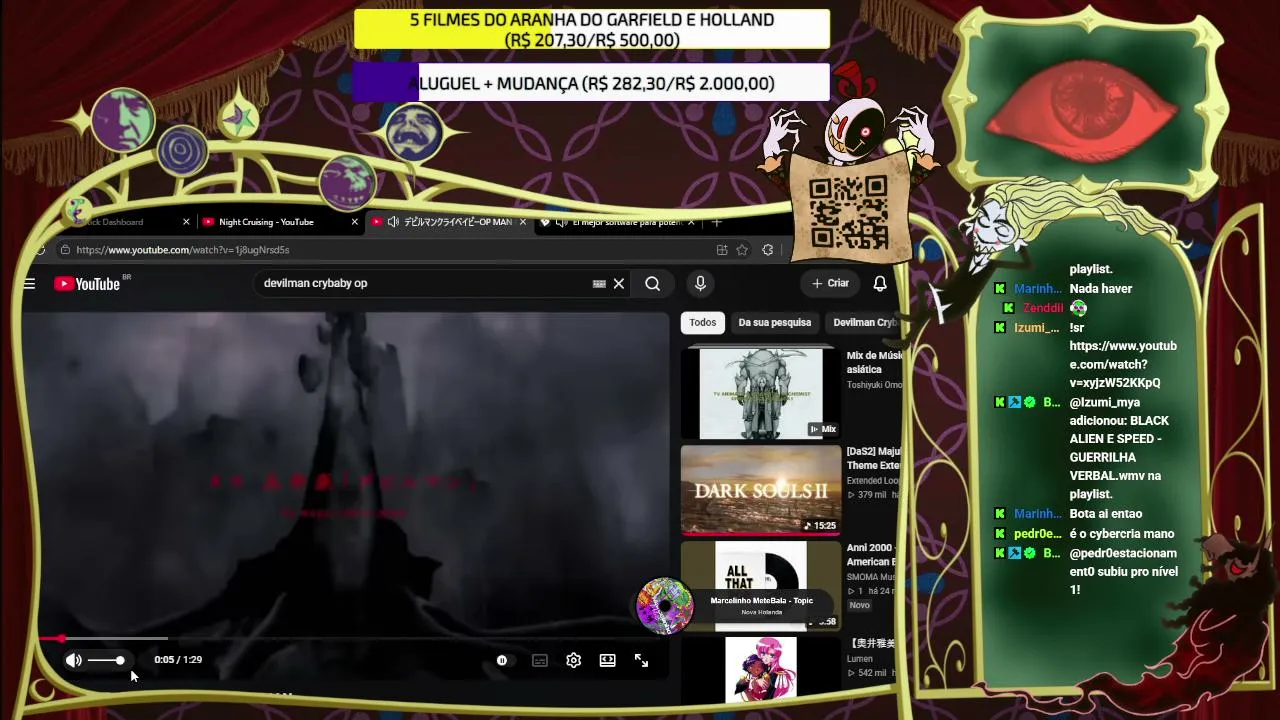Seek on the video progress bar
The width and height of the screenshot is (1280, 720).
tap(353, 638)
